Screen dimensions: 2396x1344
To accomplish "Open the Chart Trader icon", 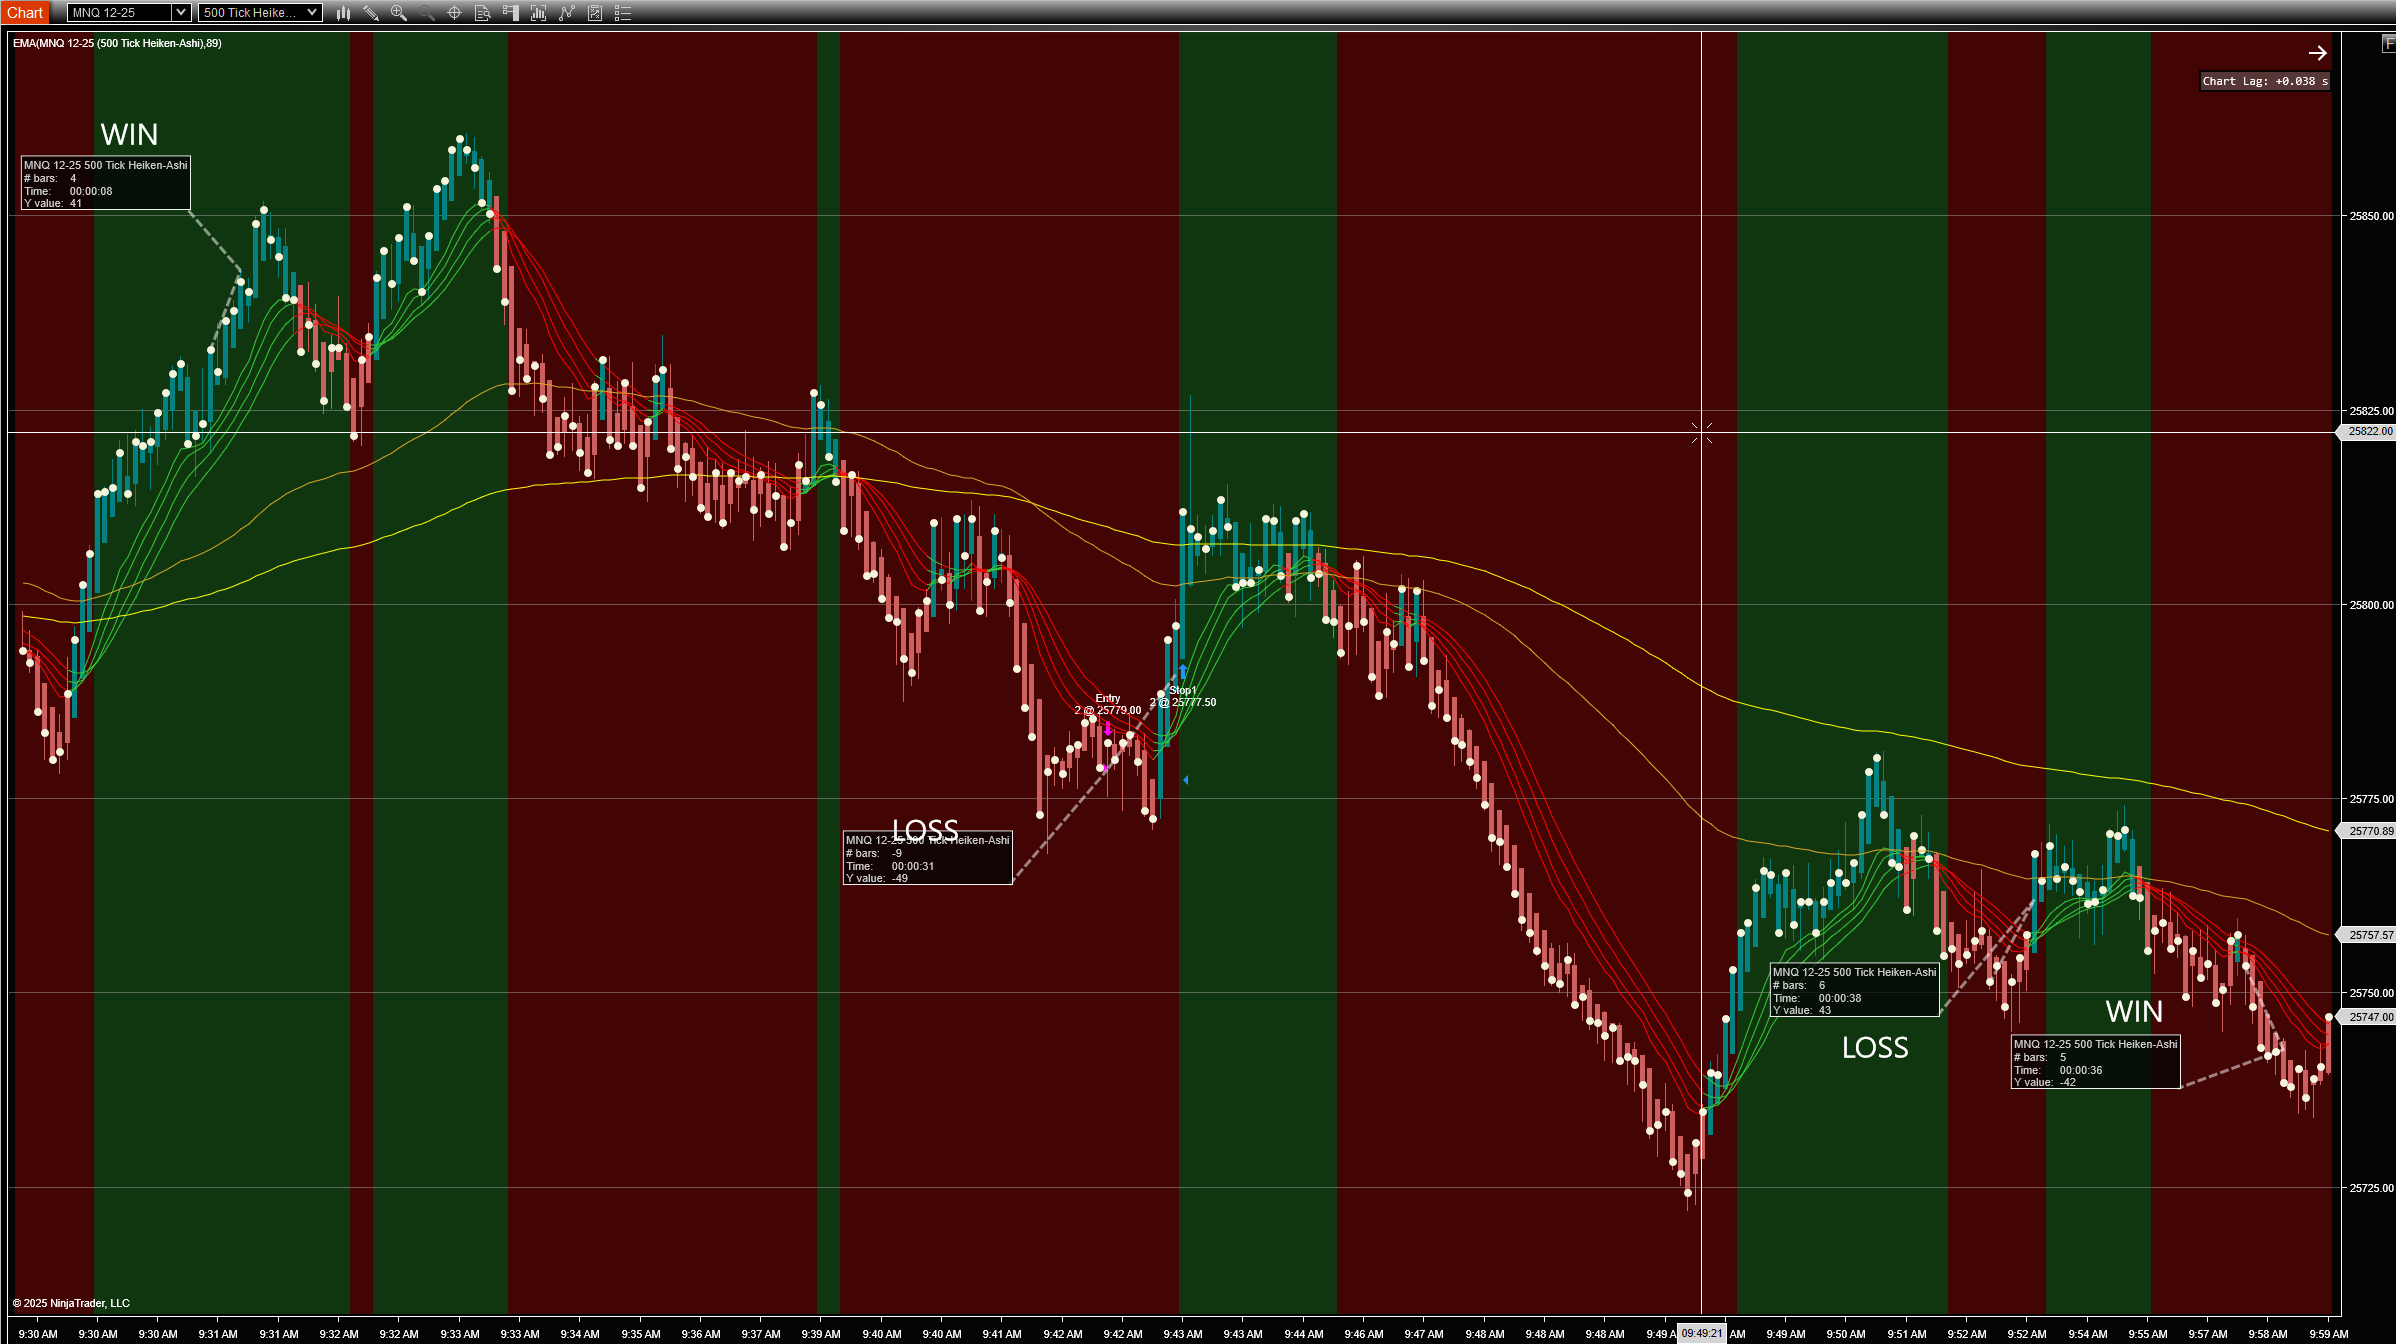I will tap(510, 13).
